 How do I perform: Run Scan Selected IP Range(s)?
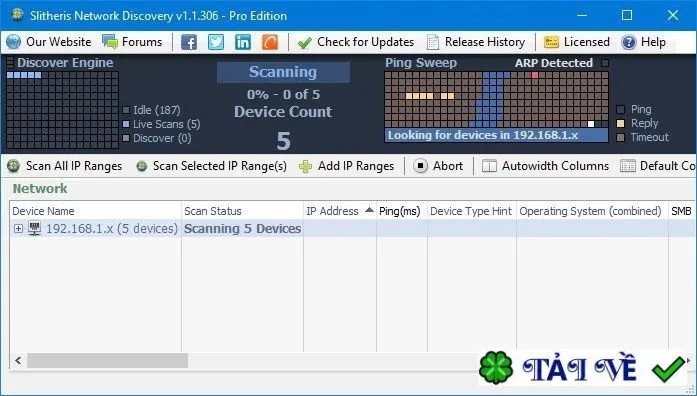212,166
